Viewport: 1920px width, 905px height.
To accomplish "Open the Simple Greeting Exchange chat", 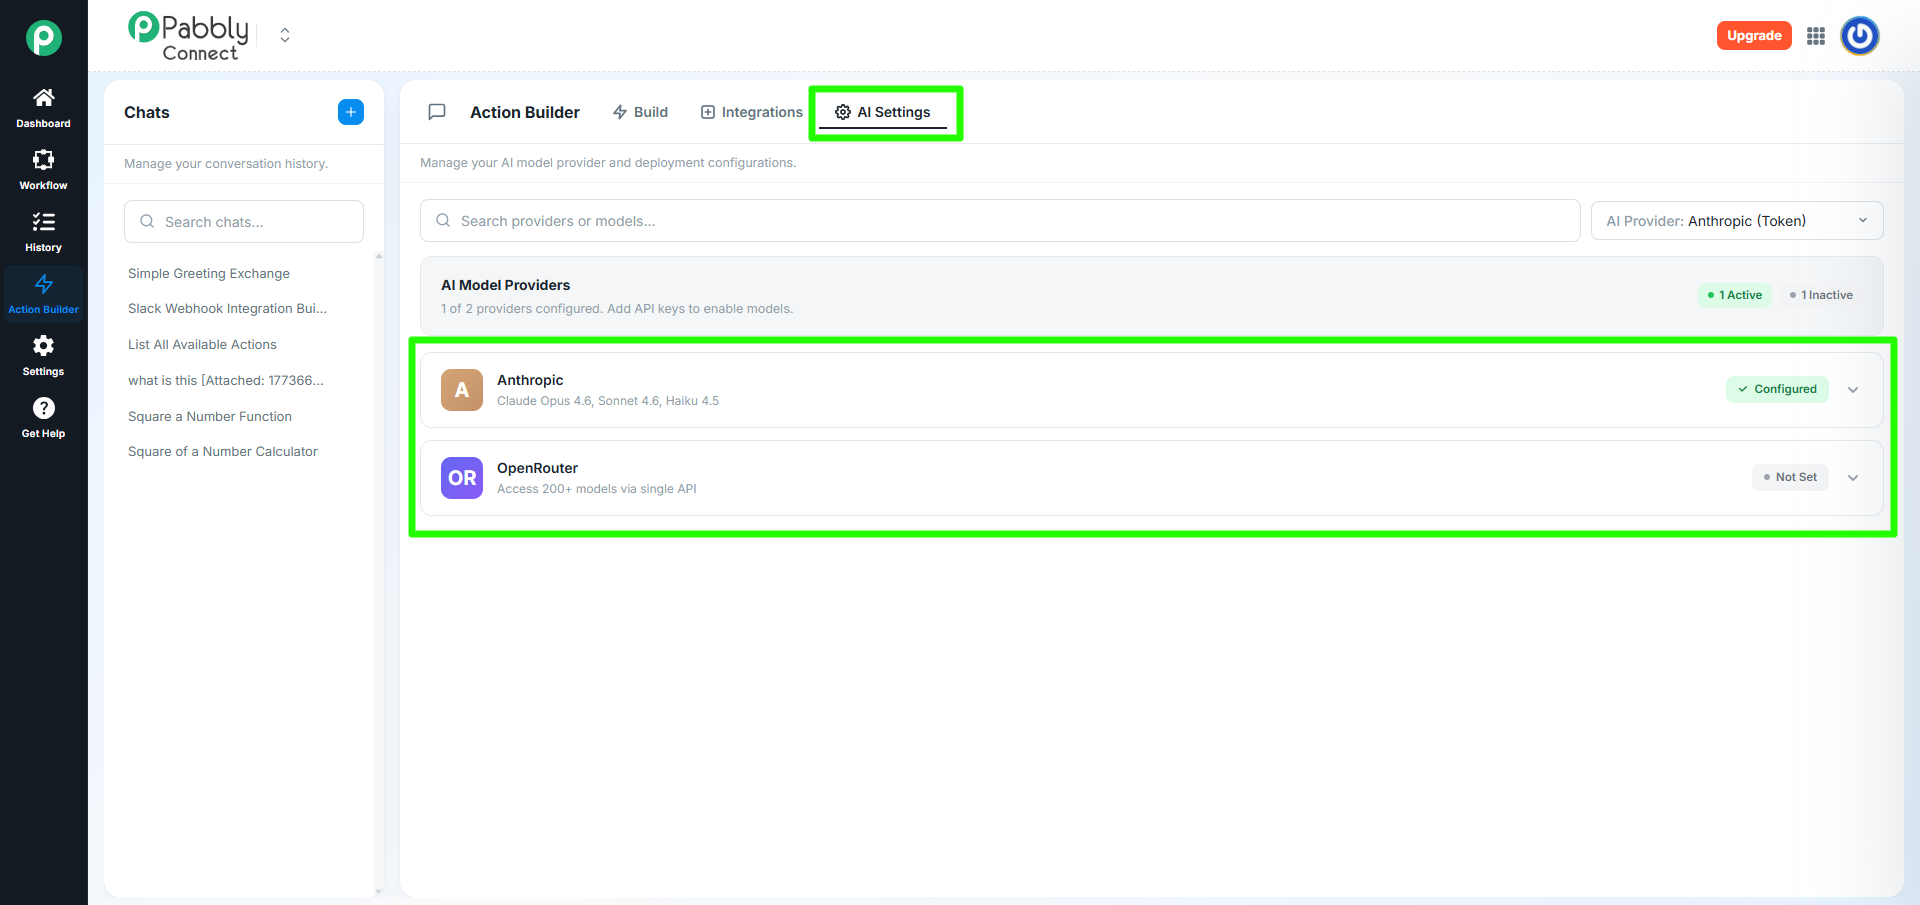I will [209, 273].
